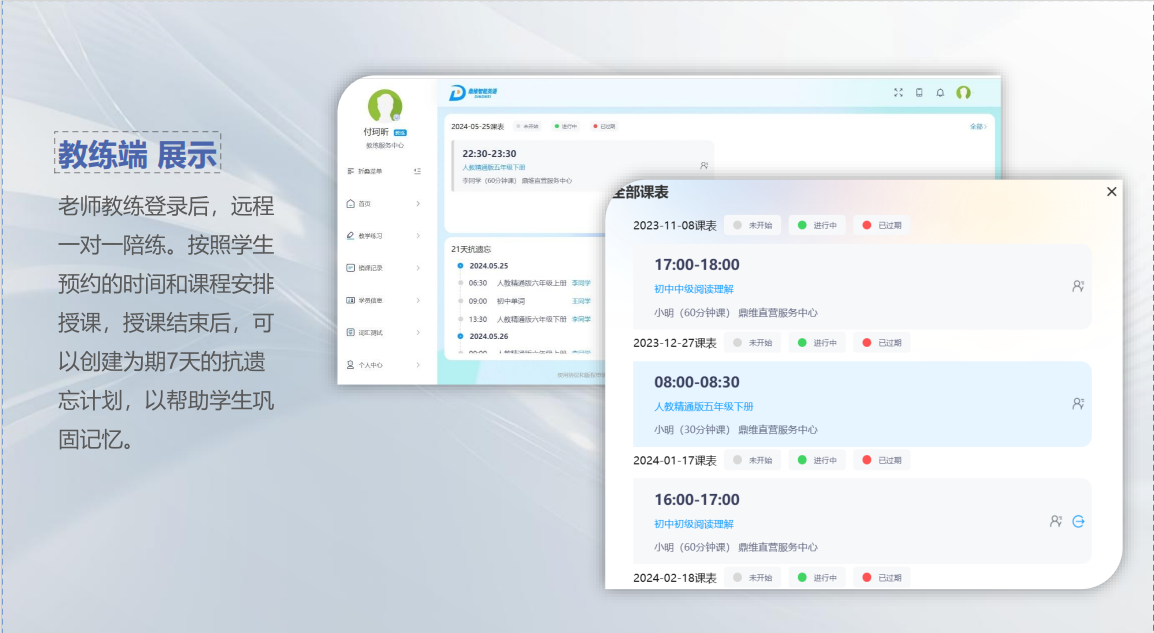This screenshot has width=1154, height=633.
Task: Collapse the sidebar with 折叠菜单 toggle icon
Action: 417,171
